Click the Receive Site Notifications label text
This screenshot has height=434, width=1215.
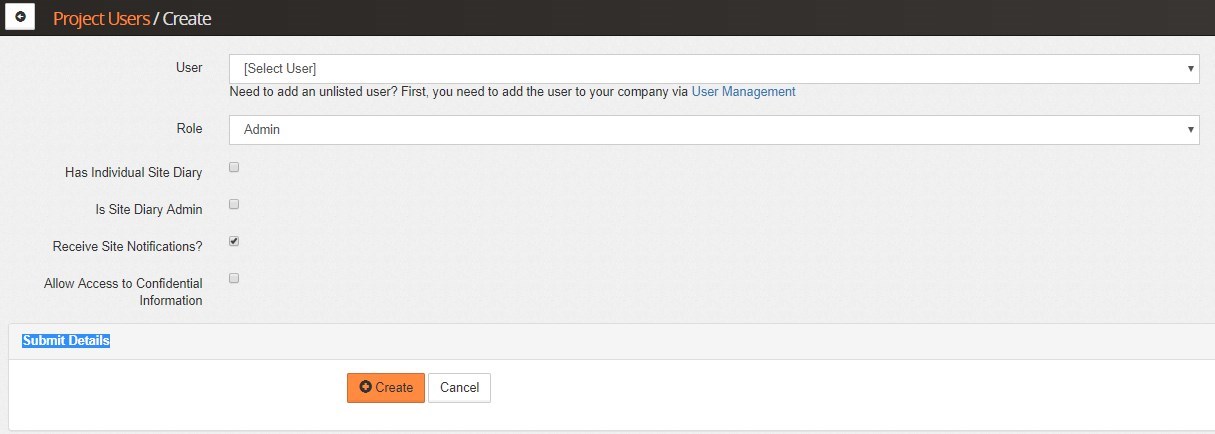point(127,247)
